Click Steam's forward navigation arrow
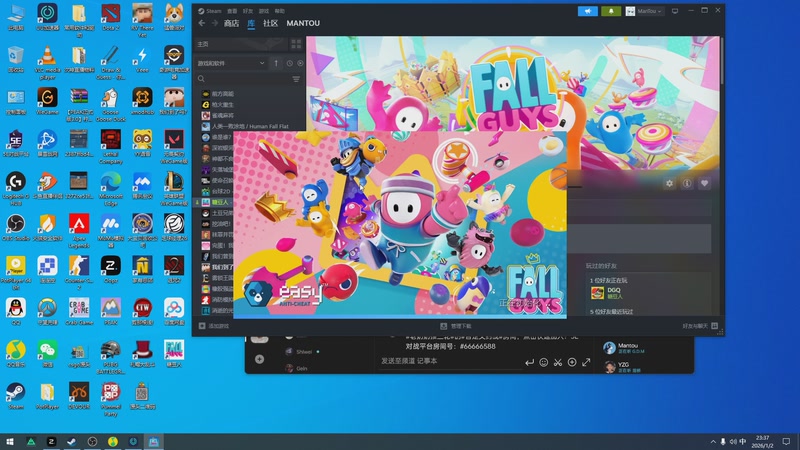The width and height of the screenshot is (800, 450). 215,23
